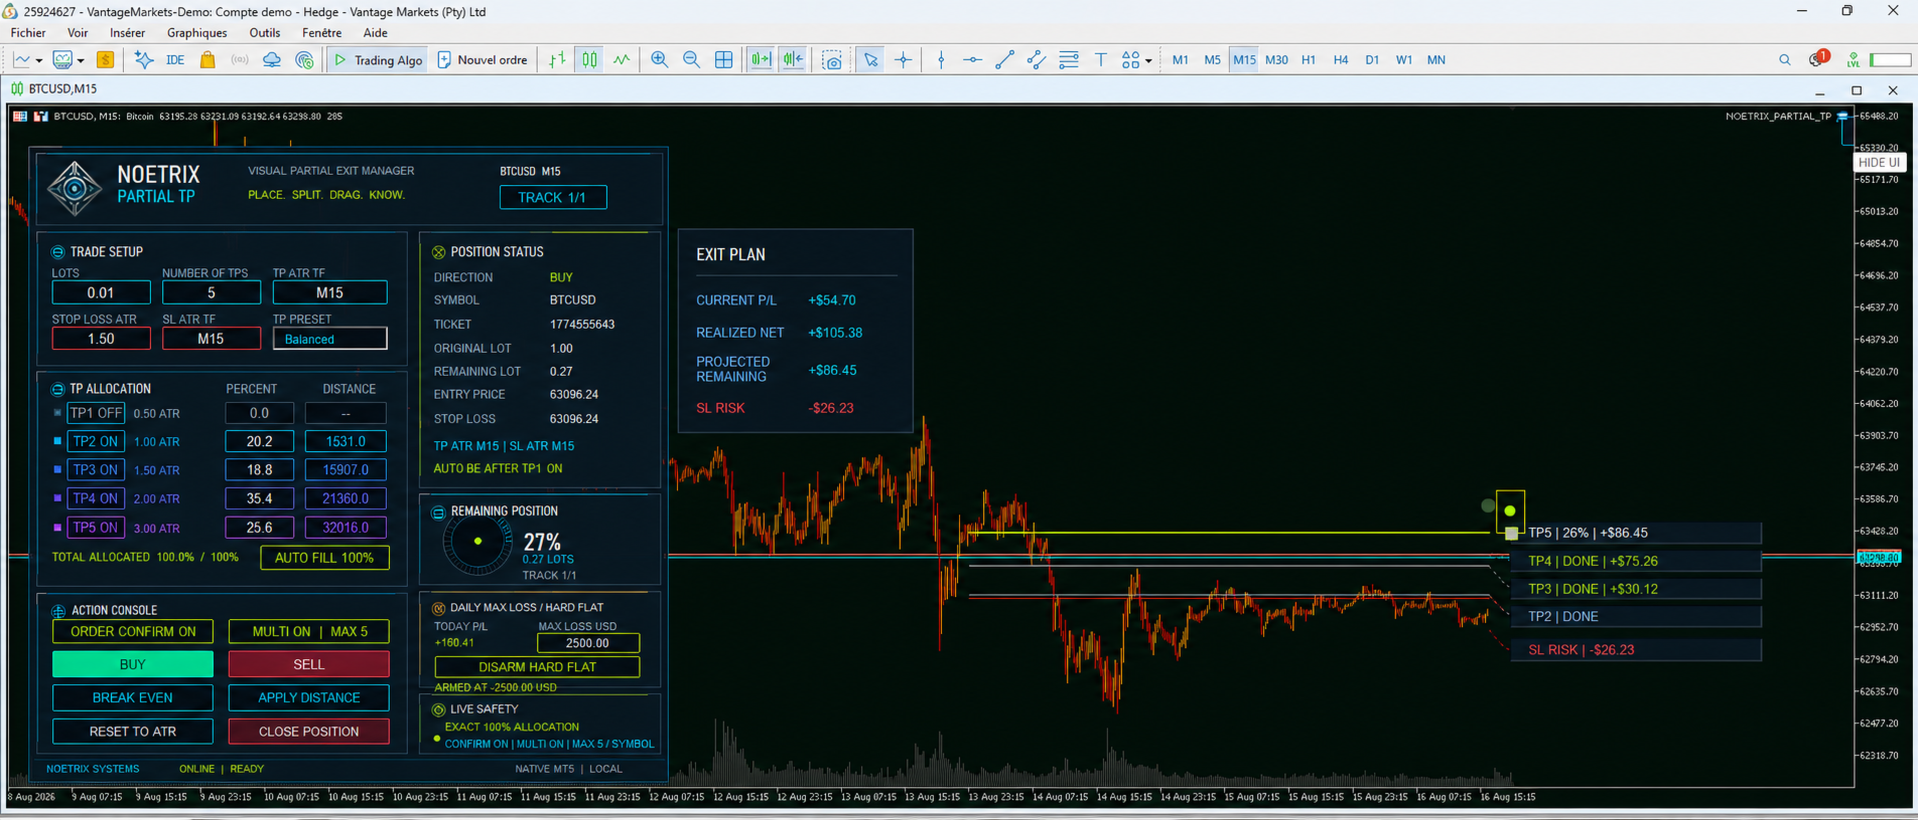
Task: Toggle TP5 ON button
Action: (x=96, y=527)
